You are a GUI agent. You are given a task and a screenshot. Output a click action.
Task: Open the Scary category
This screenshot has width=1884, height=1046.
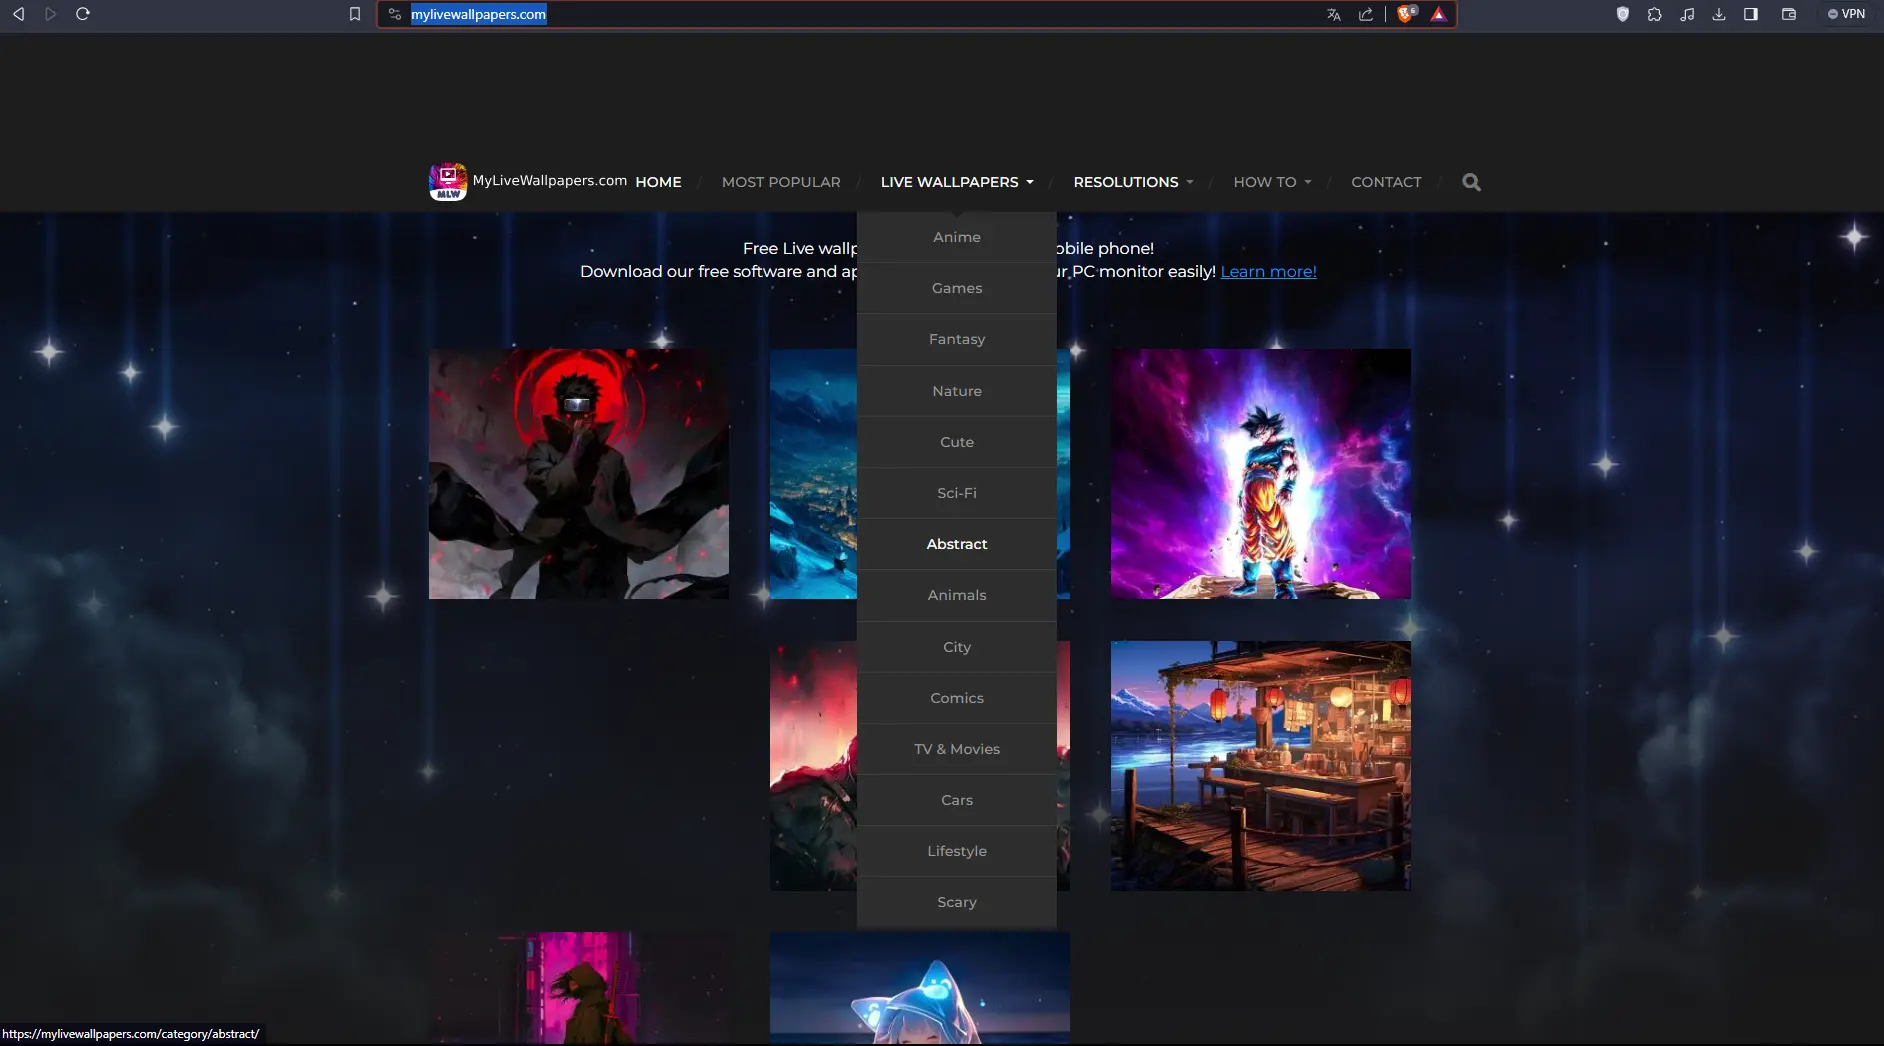coord(957,902)
